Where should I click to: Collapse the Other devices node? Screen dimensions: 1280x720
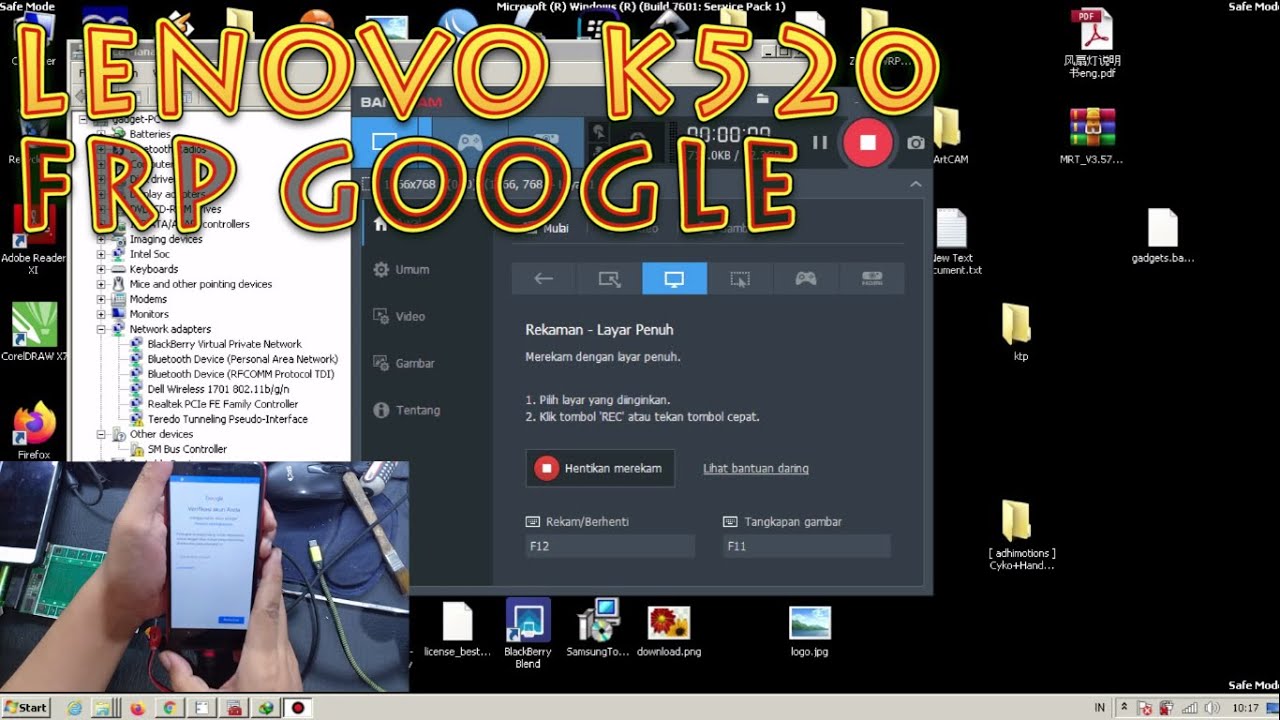click(101, 435)
